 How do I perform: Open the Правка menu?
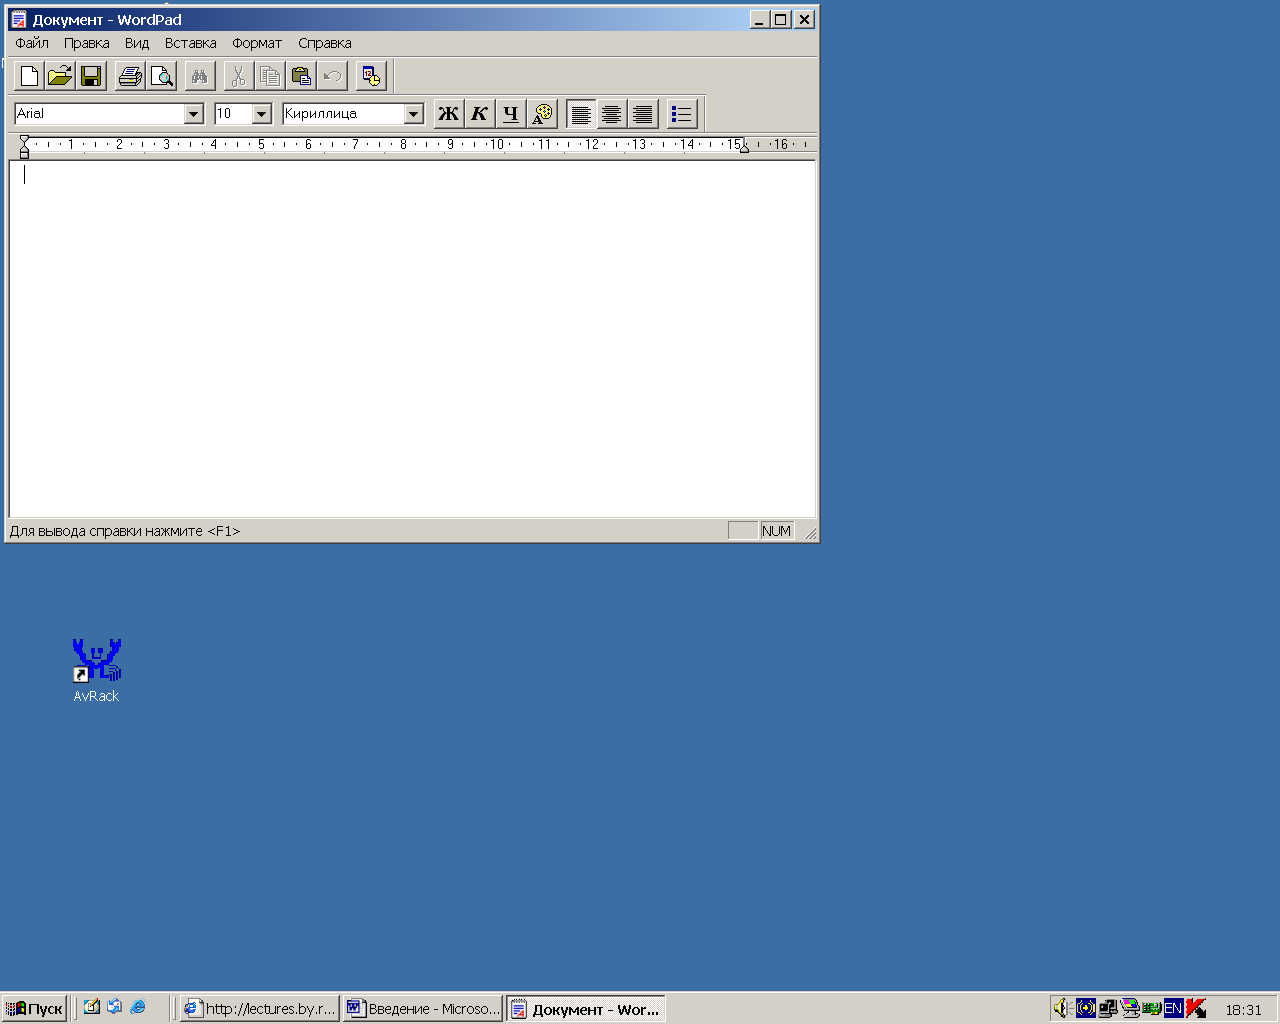[87, 43]
